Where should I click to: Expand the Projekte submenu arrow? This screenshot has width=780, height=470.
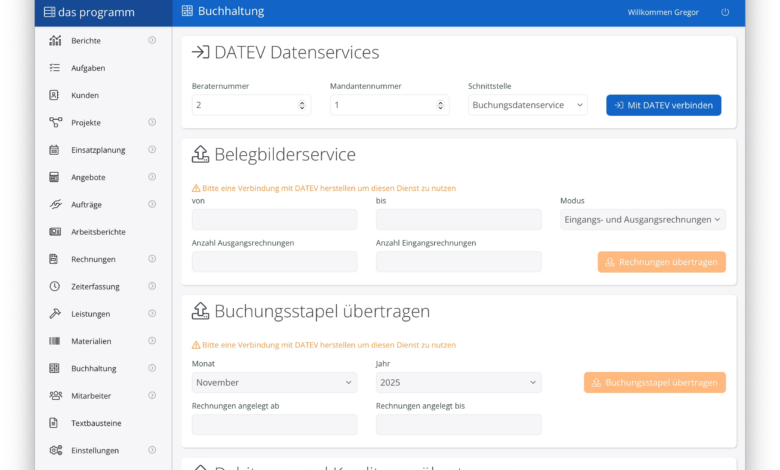point(152,122)
